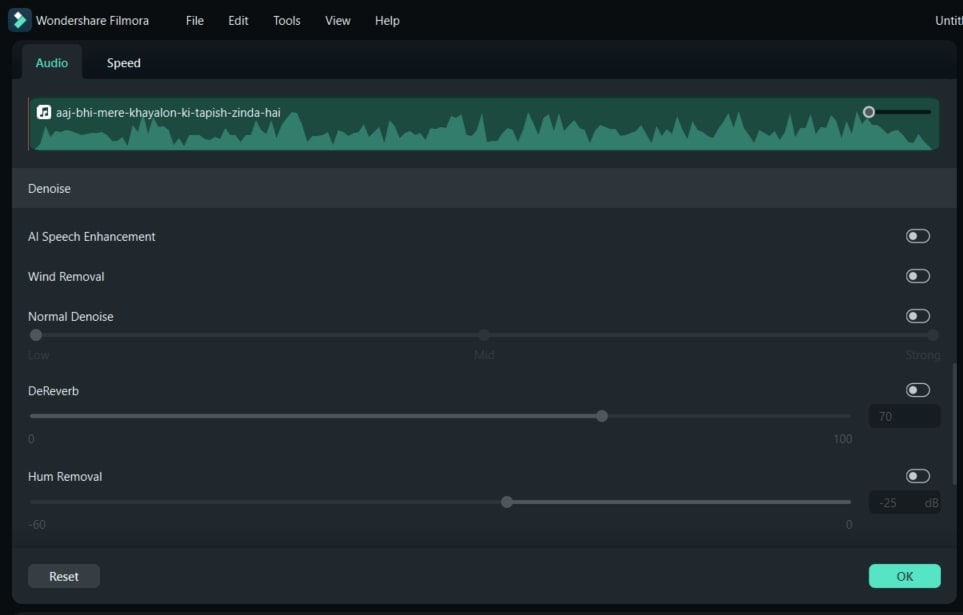Open the View menu
The width and height of the screenshot is (963, 615).
pos(338,20)
